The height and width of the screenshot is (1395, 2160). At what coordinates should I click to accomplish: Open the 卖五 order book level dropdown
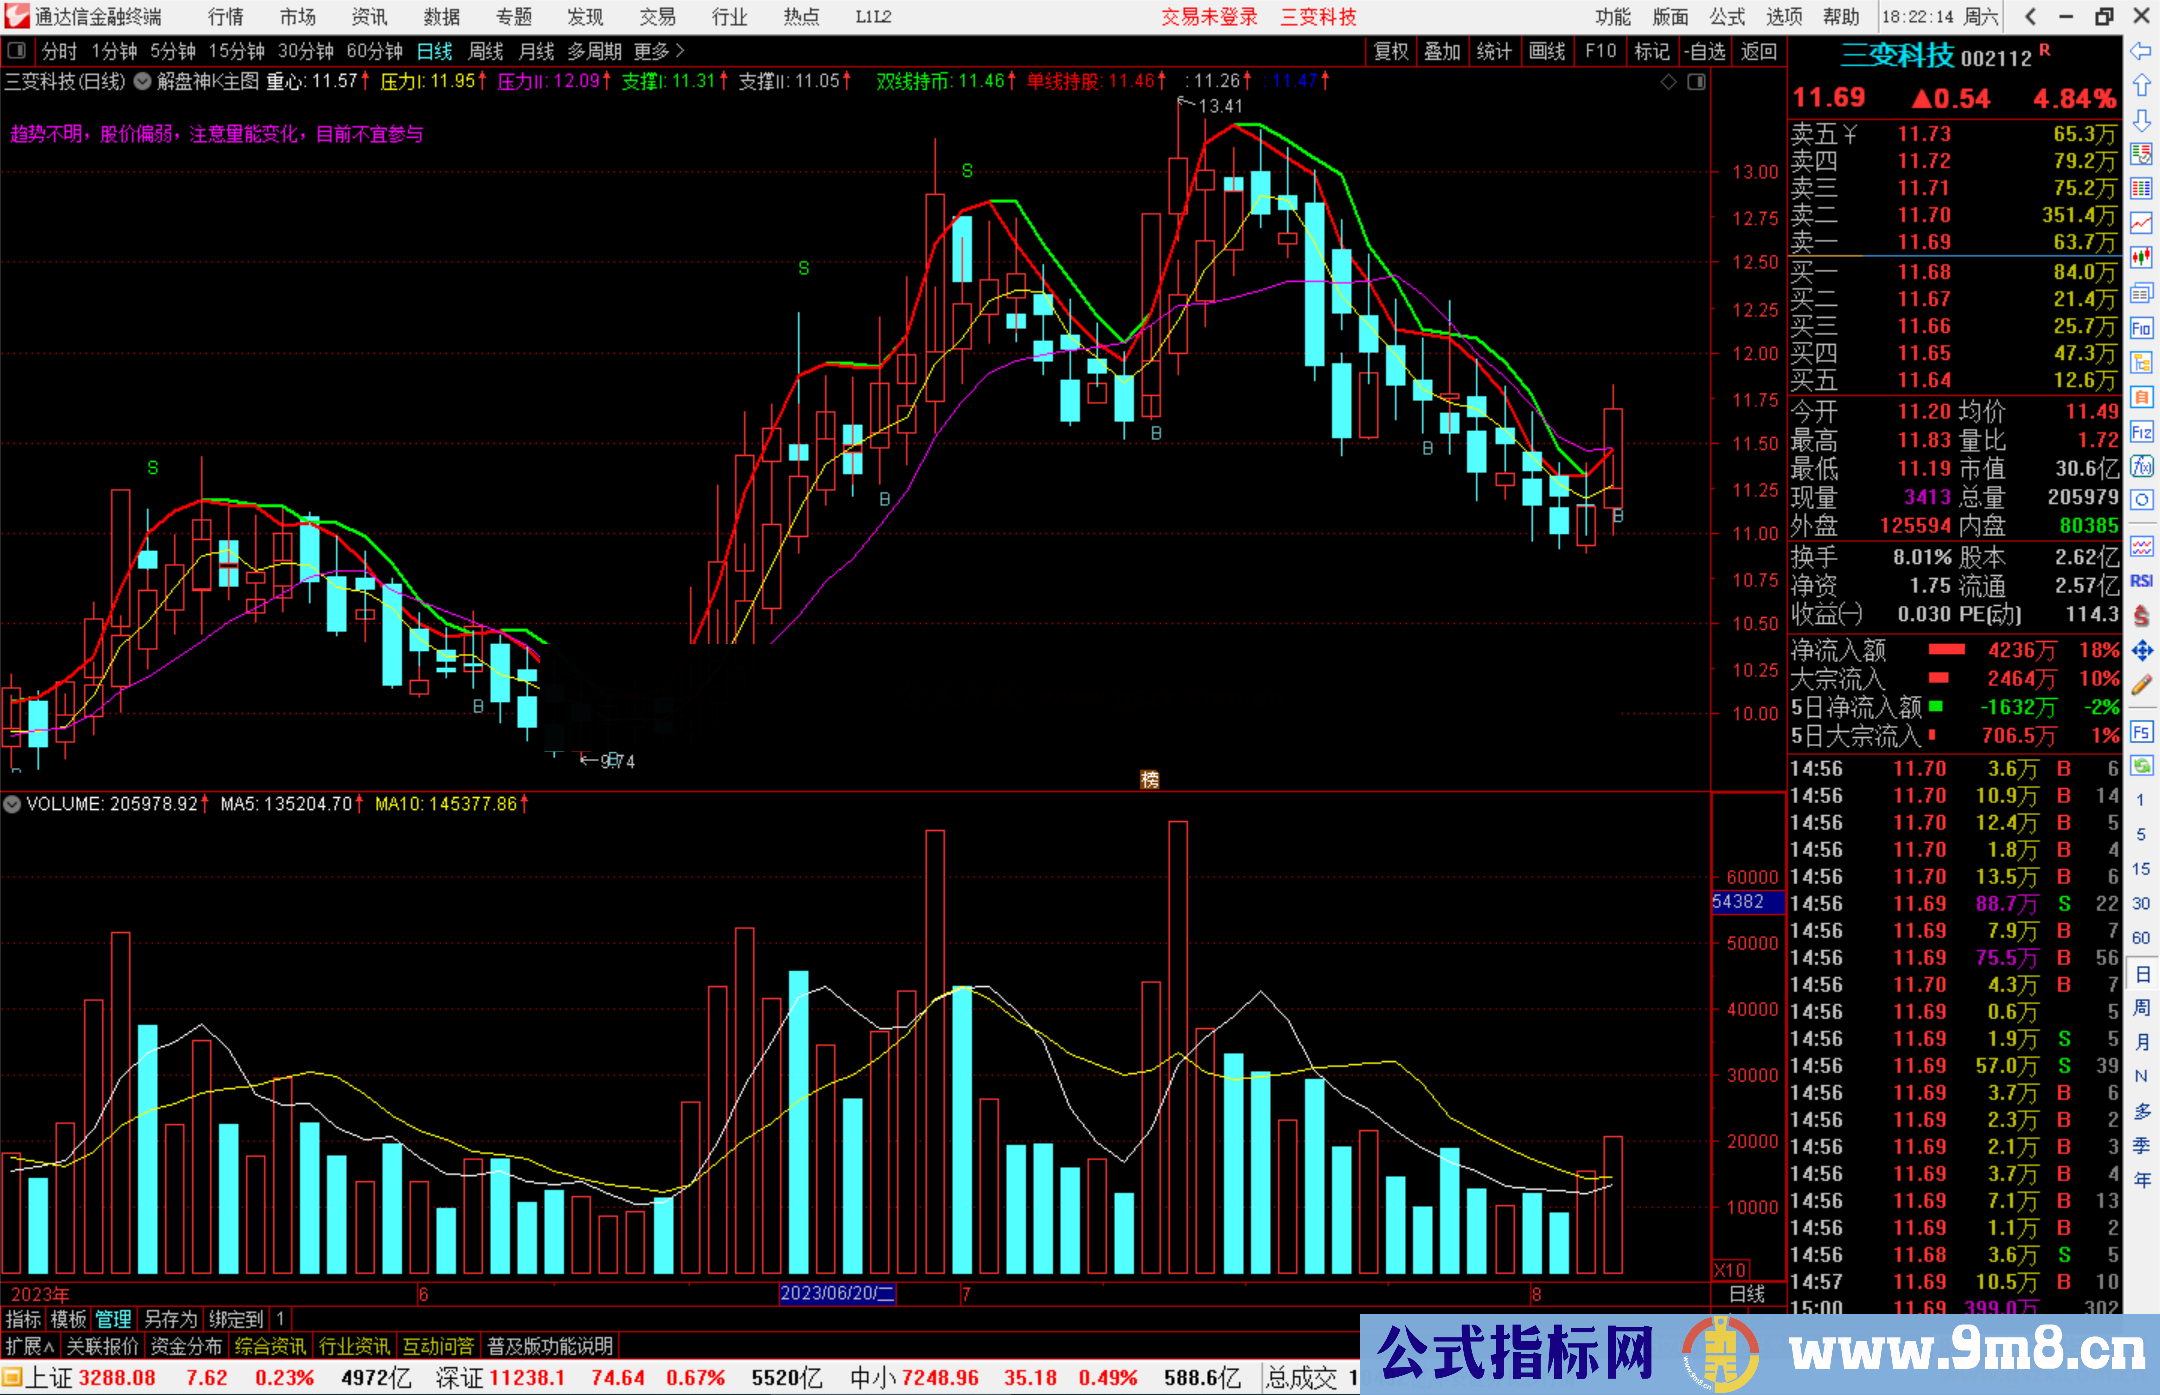click(x=1825, y=134)
